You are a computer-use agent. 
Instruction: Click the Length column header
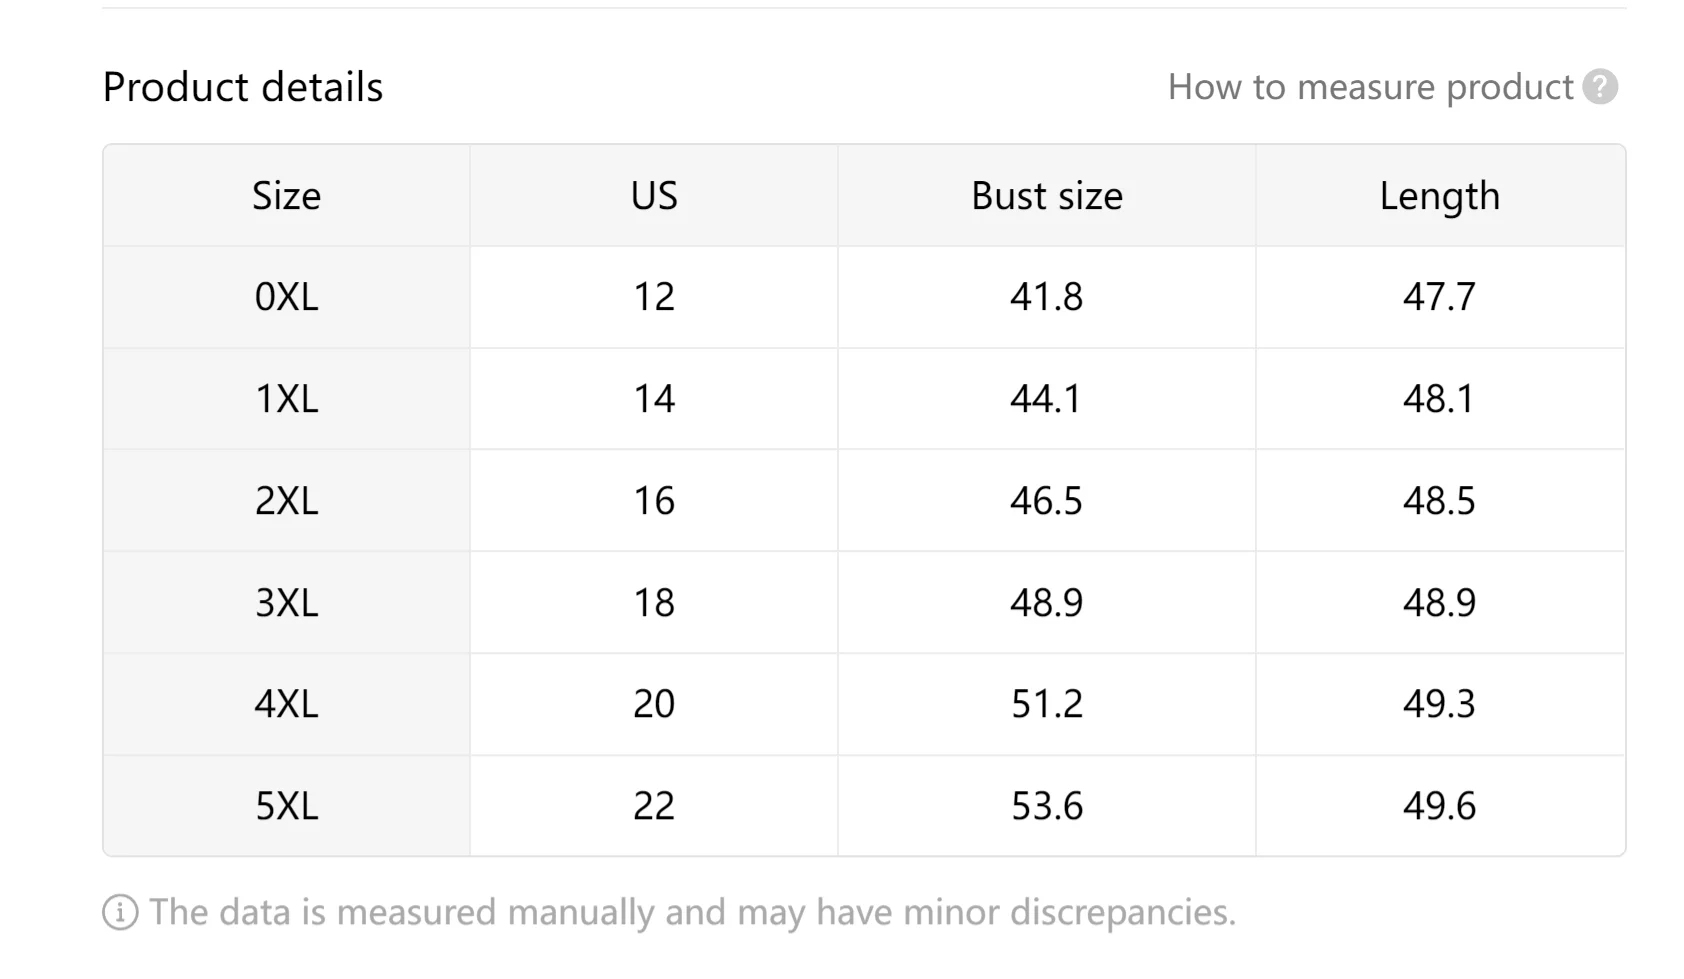[x=1439, y=196]
